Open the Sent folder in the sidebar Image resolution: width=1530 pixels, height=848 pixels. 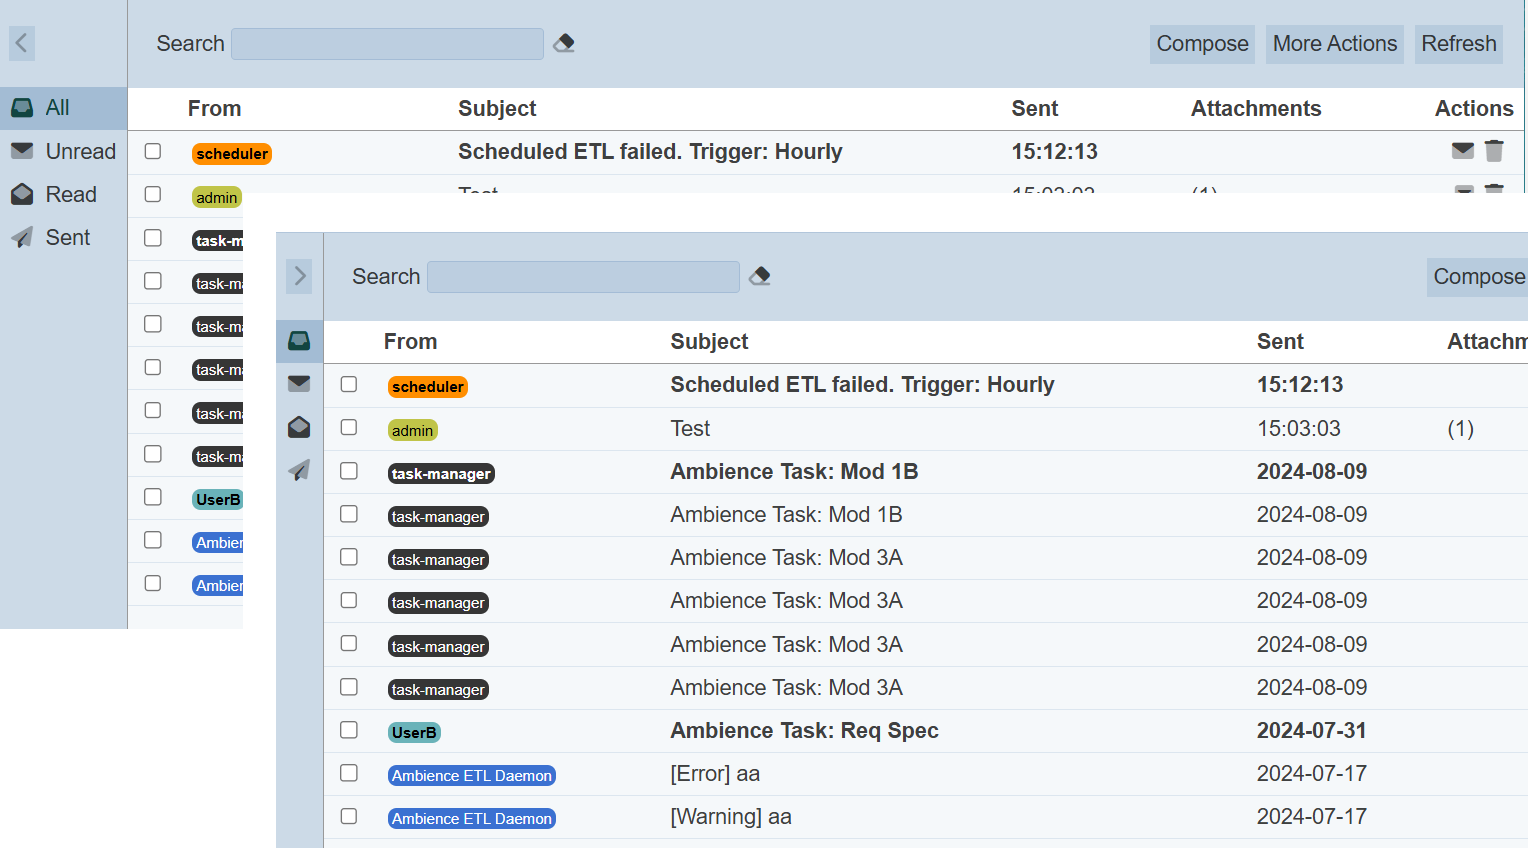(x=67, y=237)
